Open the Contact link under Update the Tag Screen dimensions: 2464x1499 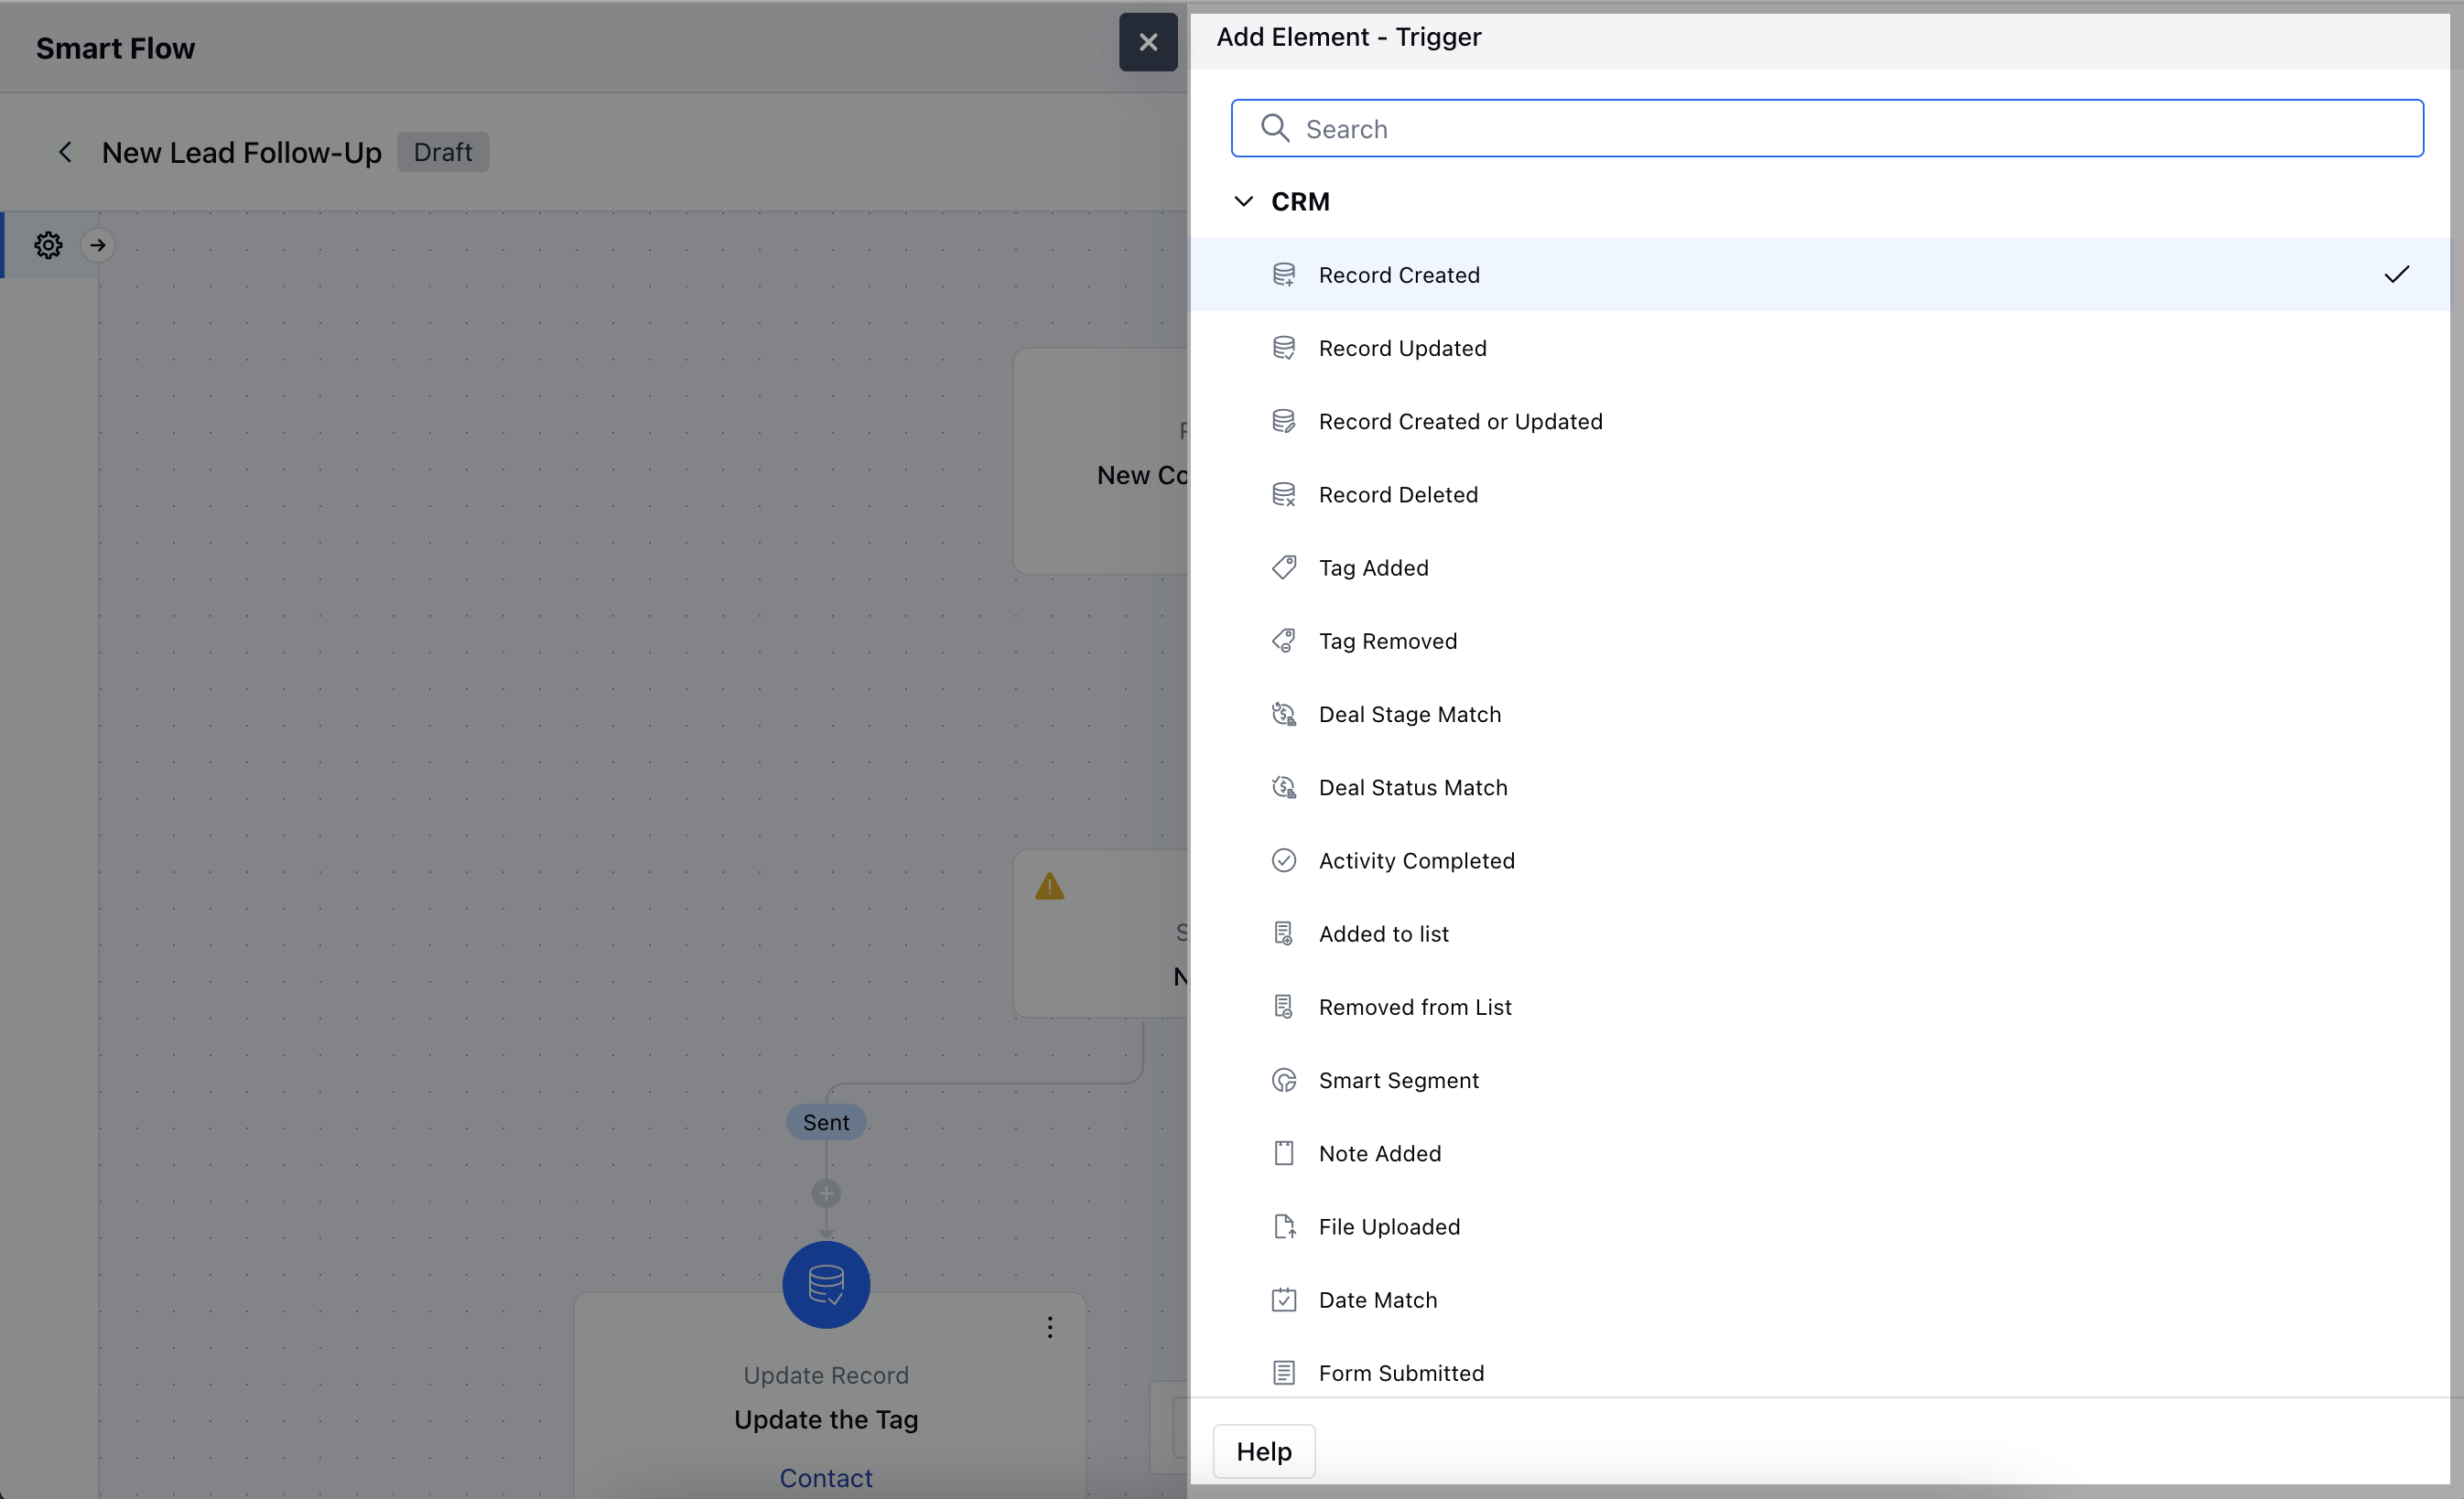pyautogui.click(x=826, y=1478)
